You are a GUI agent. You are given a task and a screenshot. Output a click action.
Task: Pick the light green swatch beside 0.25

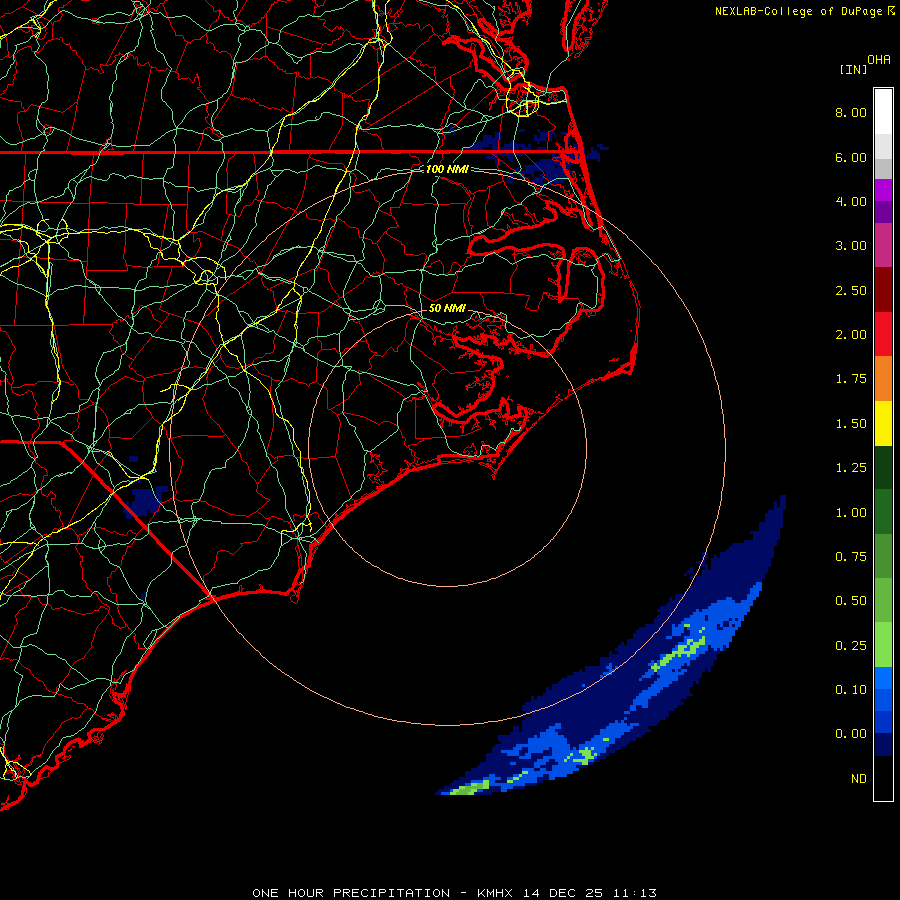[x=883, y=645]
